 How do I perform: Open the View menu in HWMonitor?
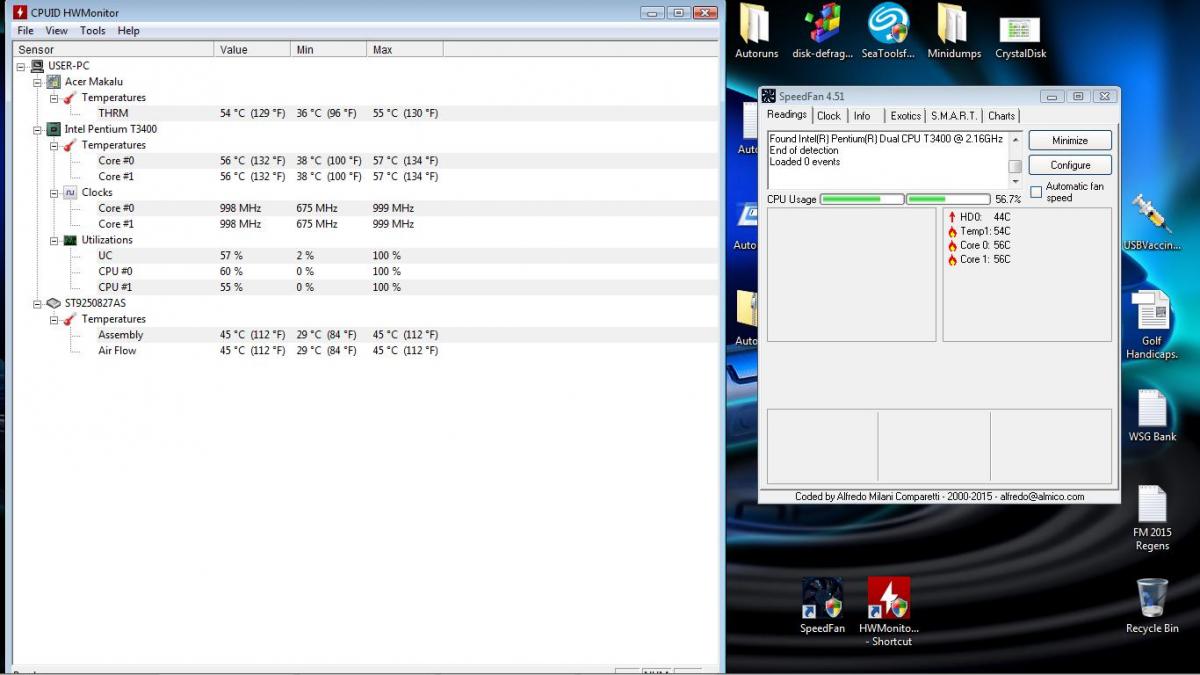[x=57, y=31]
